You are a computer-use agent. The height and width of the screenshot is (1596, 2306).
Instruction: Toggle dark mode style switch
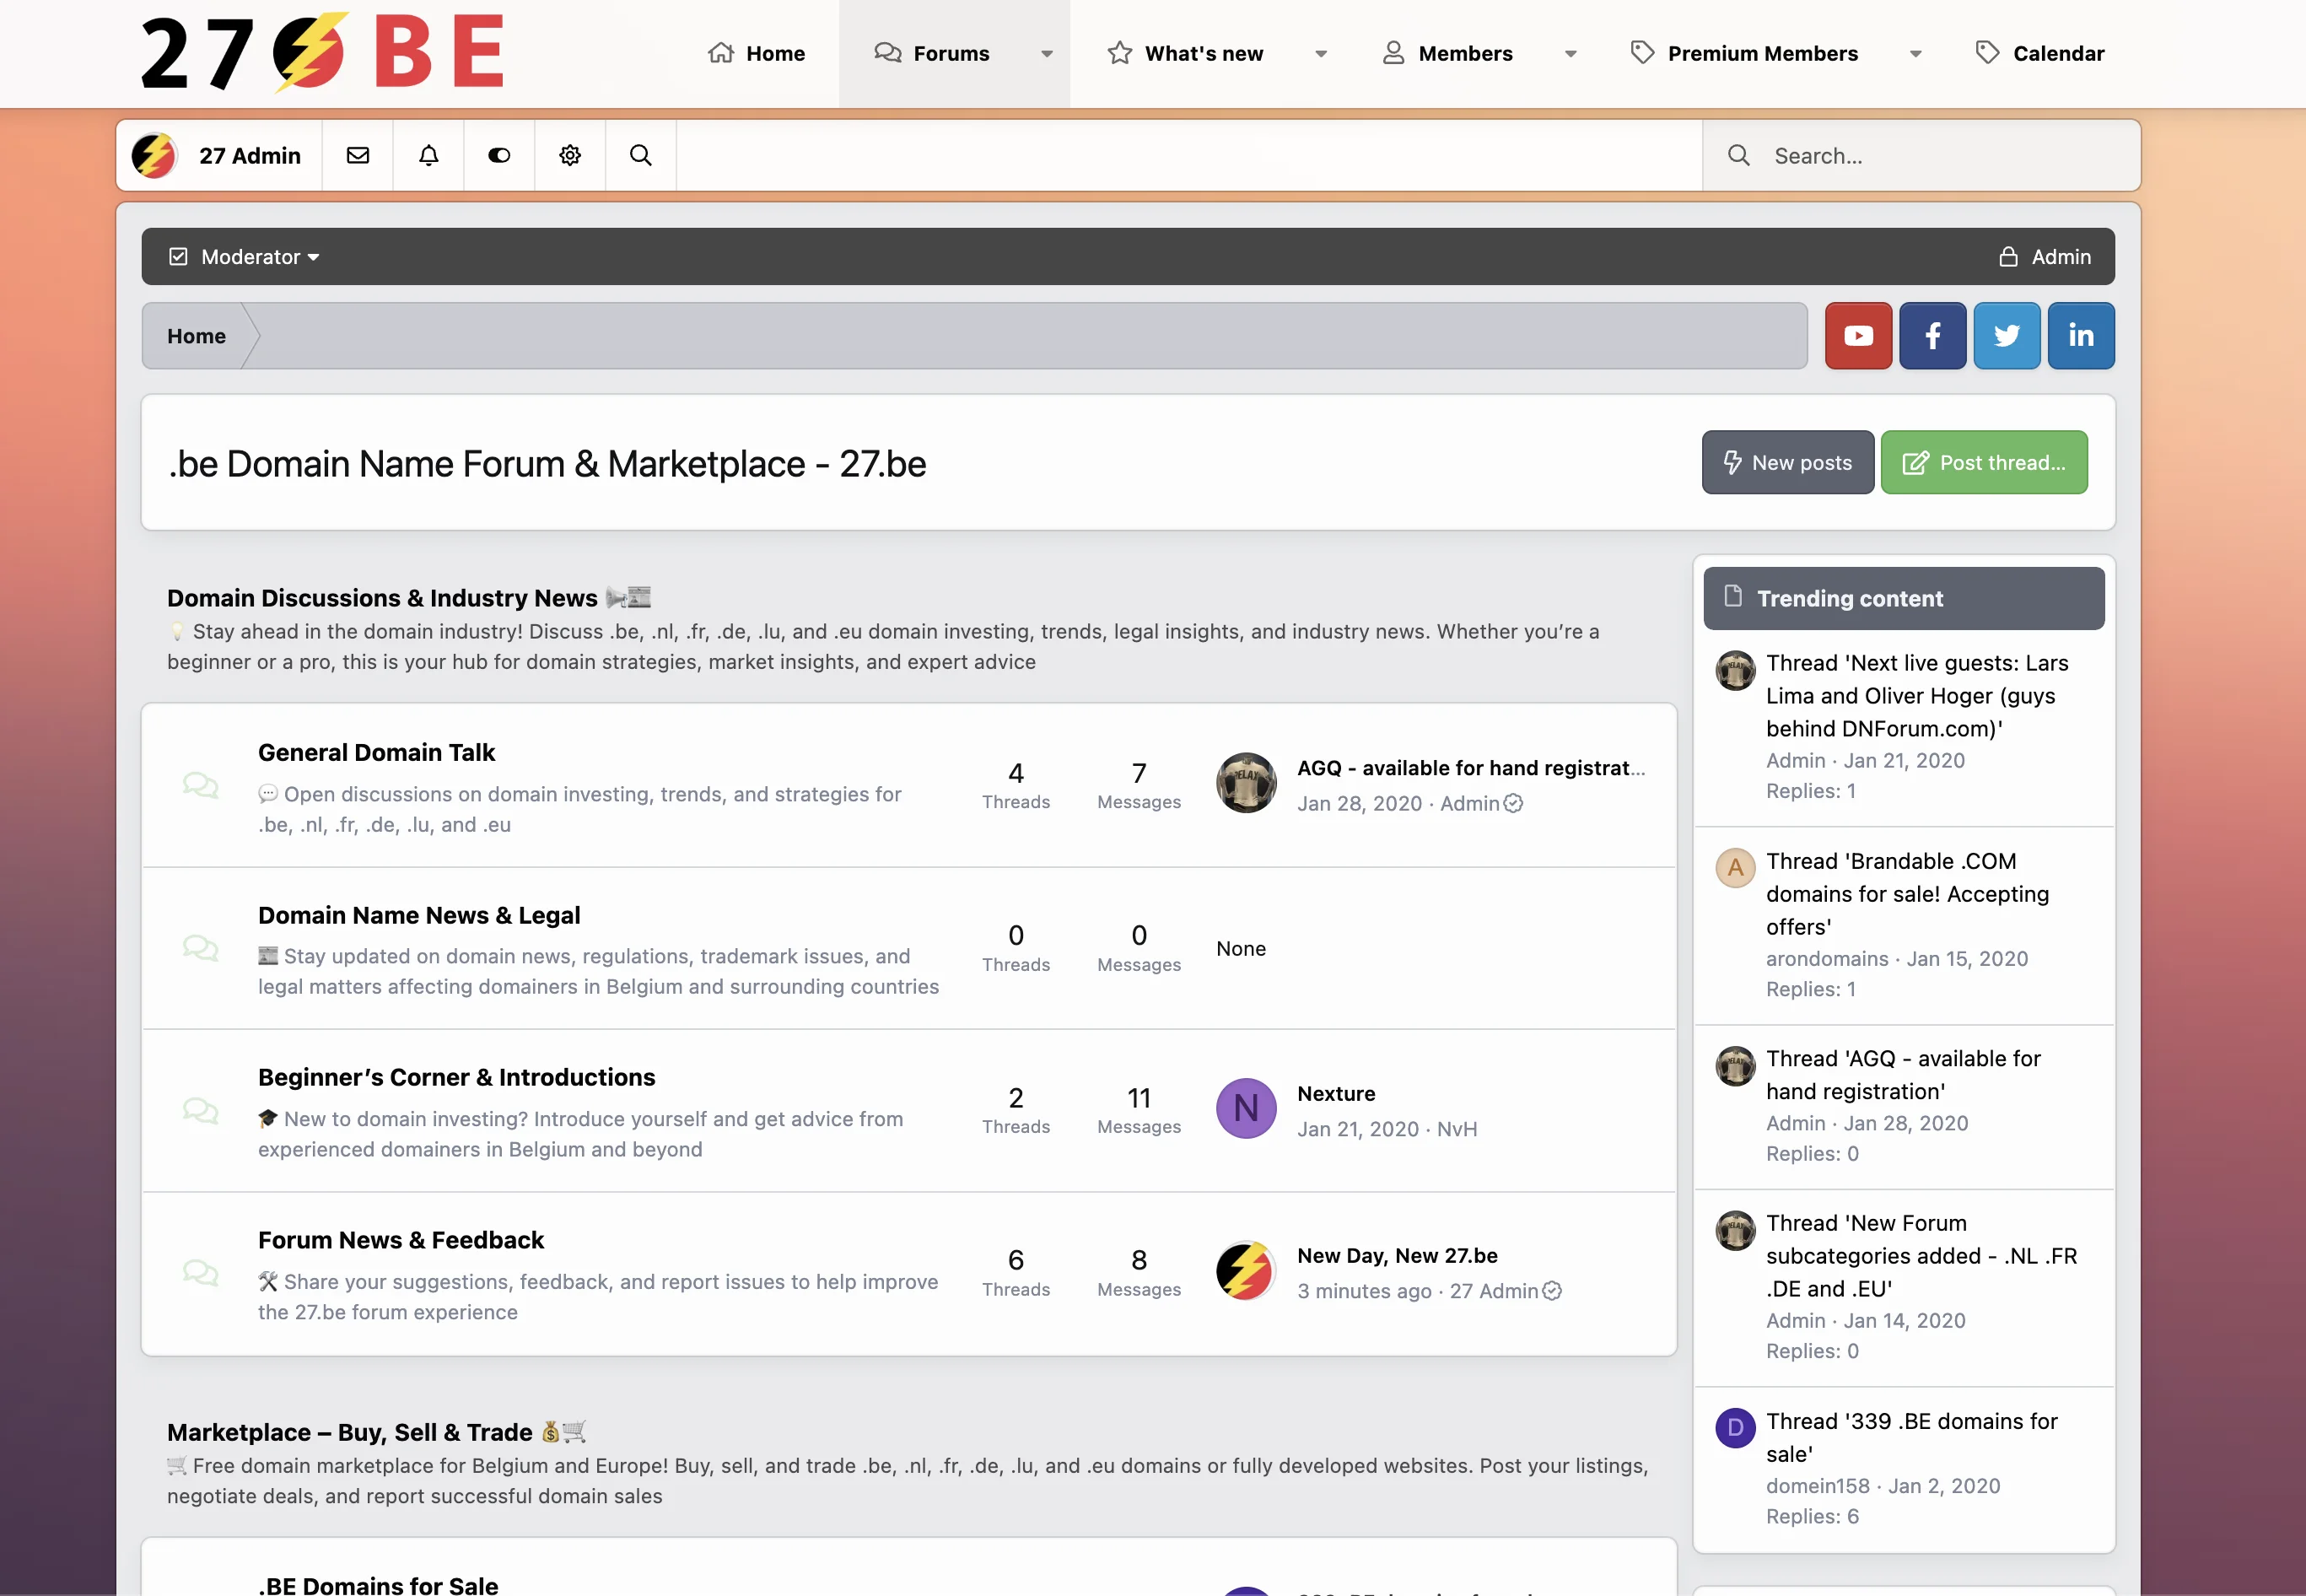pos(499,155)
